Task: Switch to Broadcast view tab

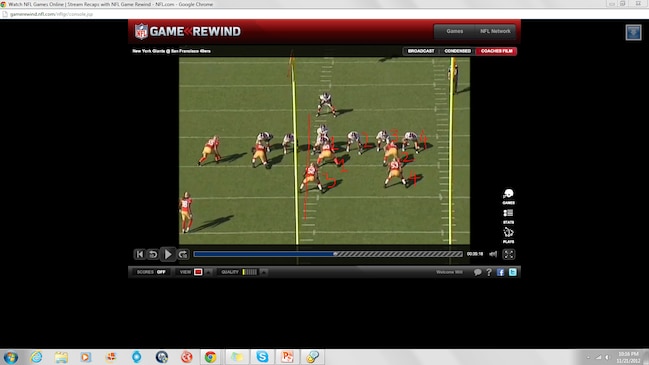Action: [421, 51]
